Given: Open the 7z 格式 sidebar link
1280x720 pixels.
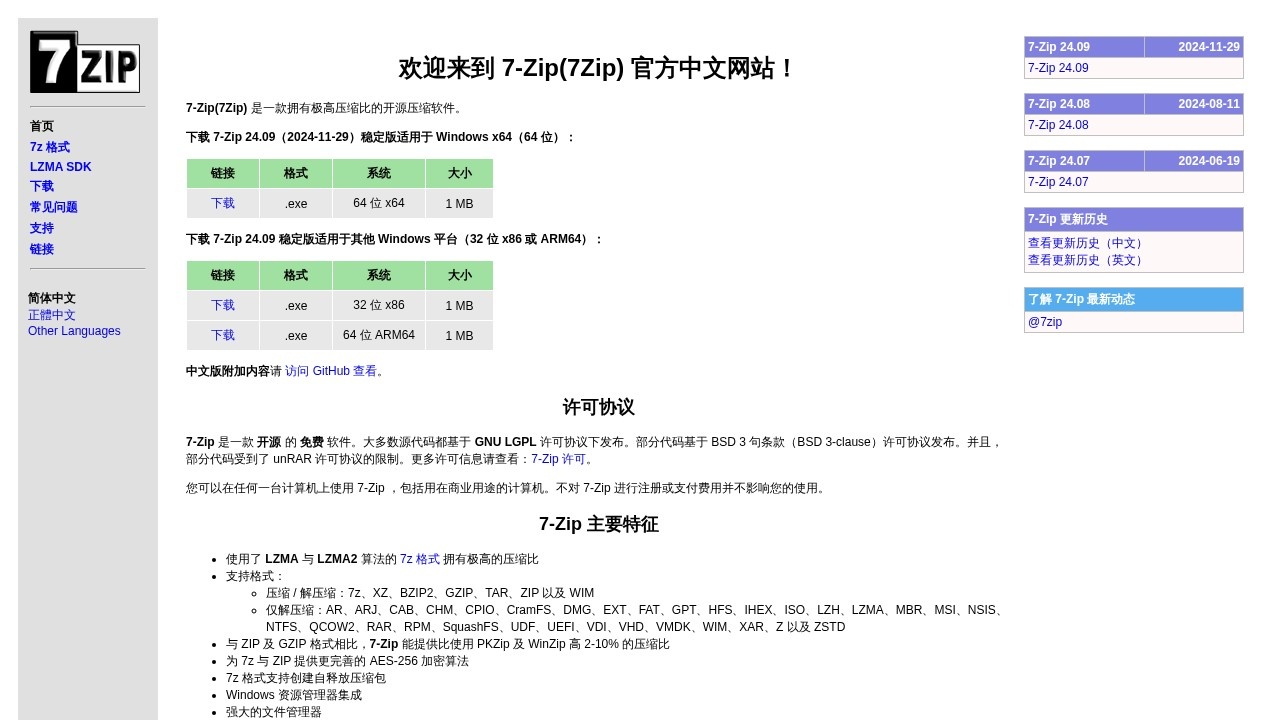Looking at the screenshot, I should click(x=50, y=147).
